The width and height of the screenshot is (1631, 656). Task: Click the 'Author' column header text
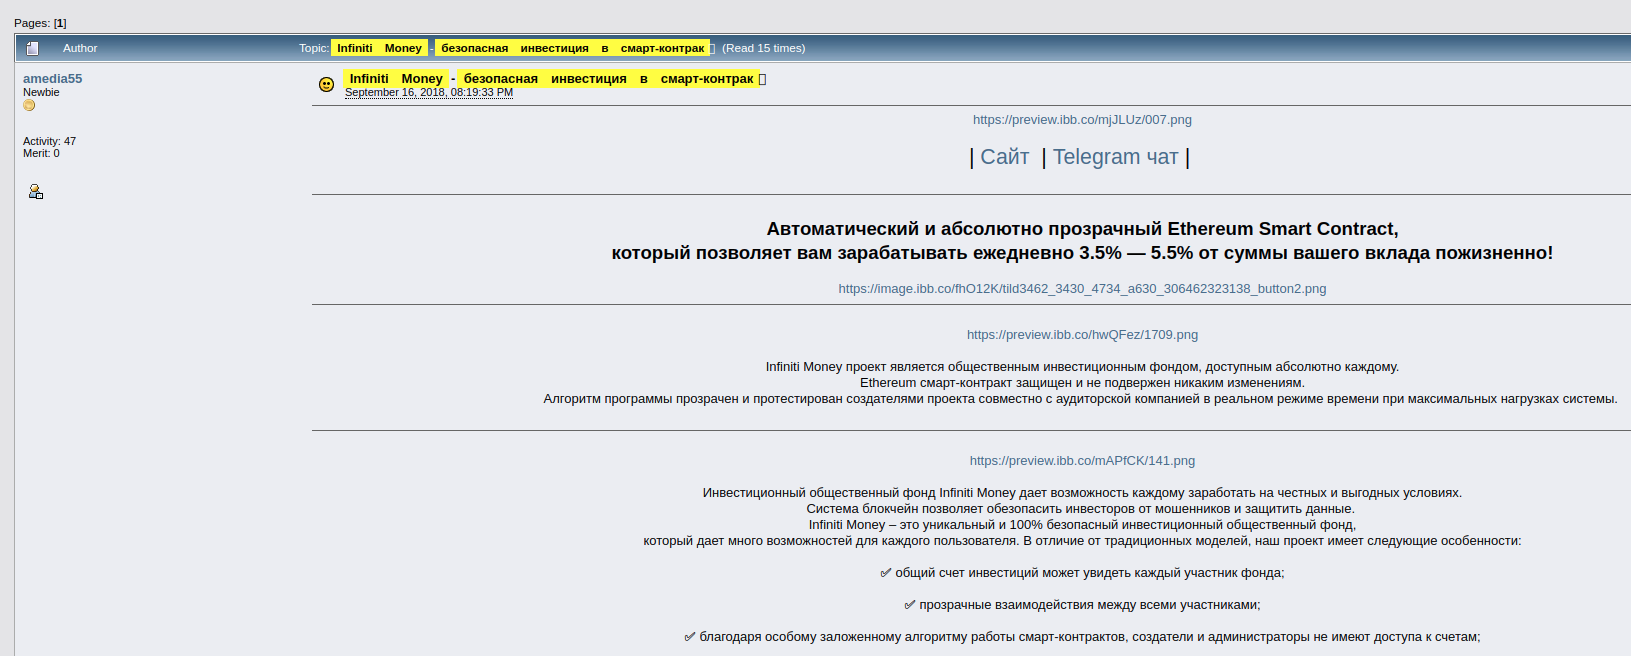click(80, 48)
